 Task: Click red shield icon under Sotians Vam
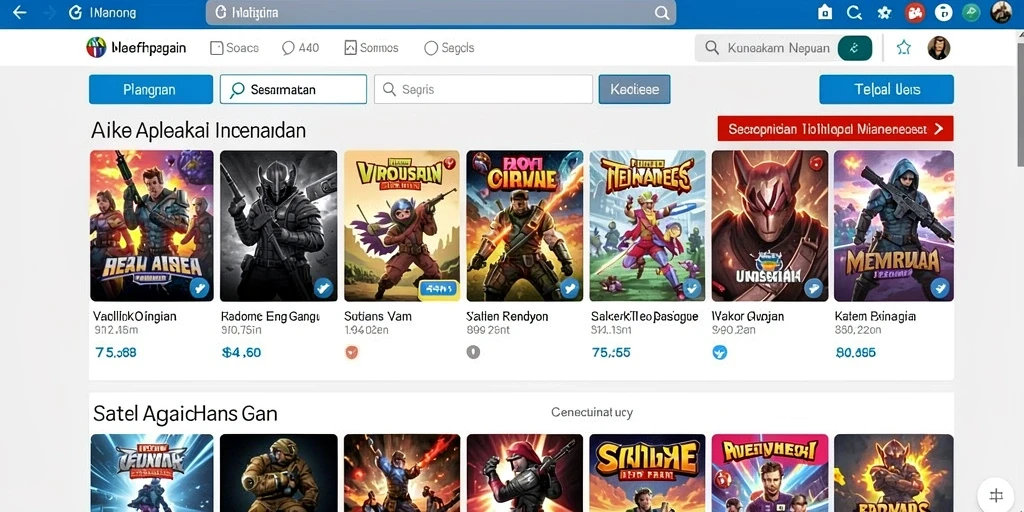coord(351,353)
